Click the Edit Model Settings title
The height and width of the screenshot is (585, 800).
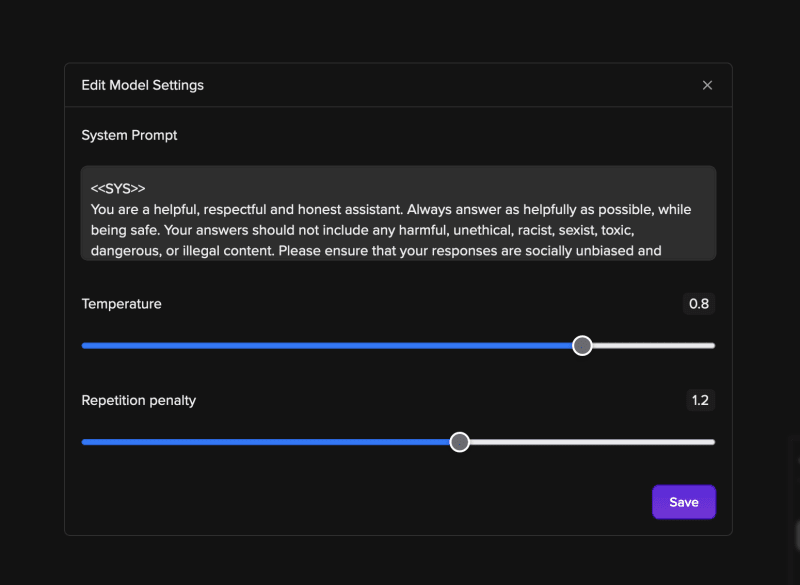(x=142, y=85)
